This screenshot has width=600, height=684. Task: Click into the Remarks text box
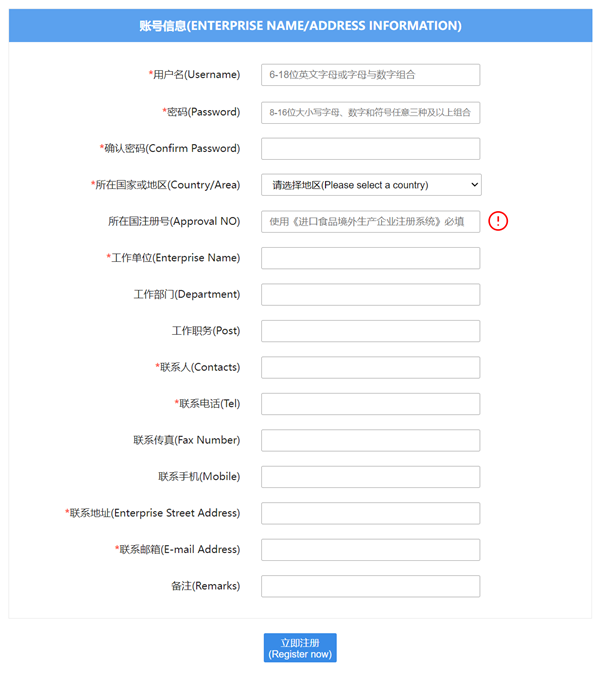point(370,586)
